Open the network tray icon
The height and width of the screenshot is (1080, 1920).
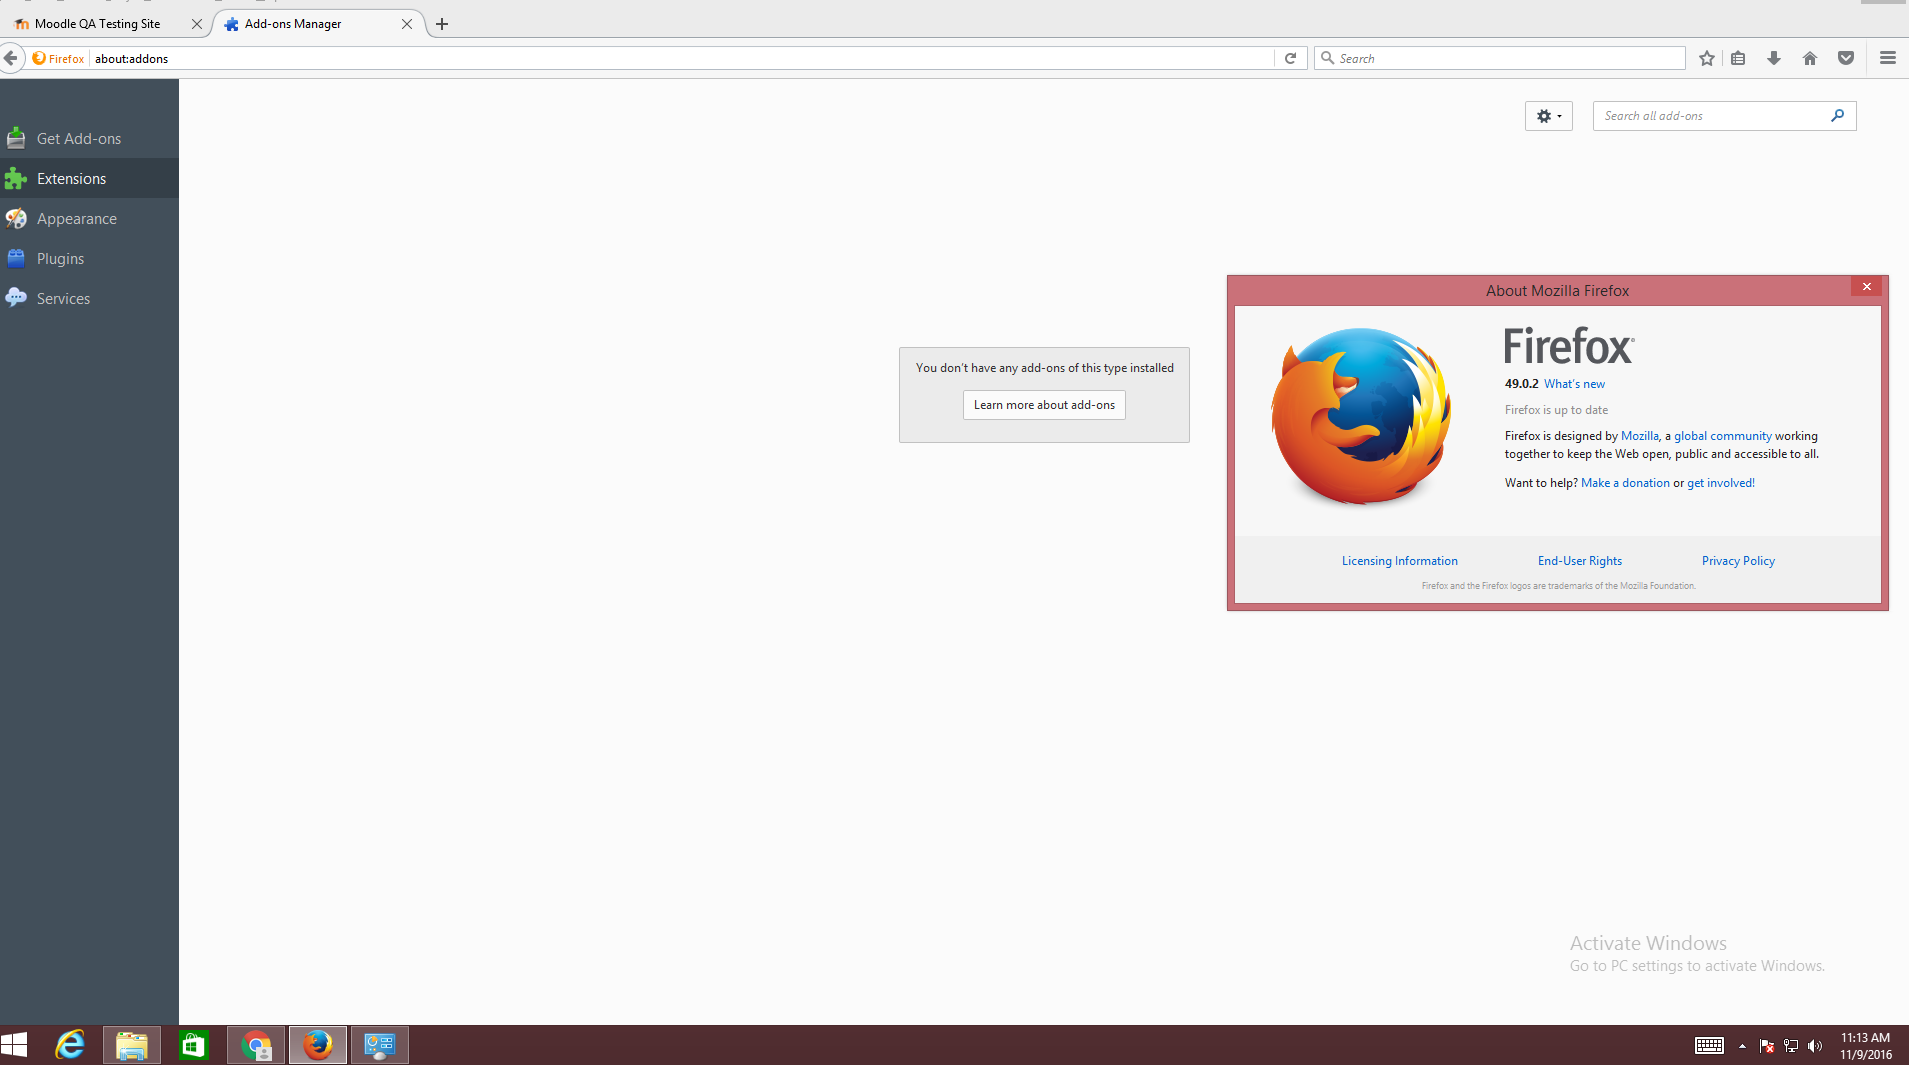tap(1791, 1046)
